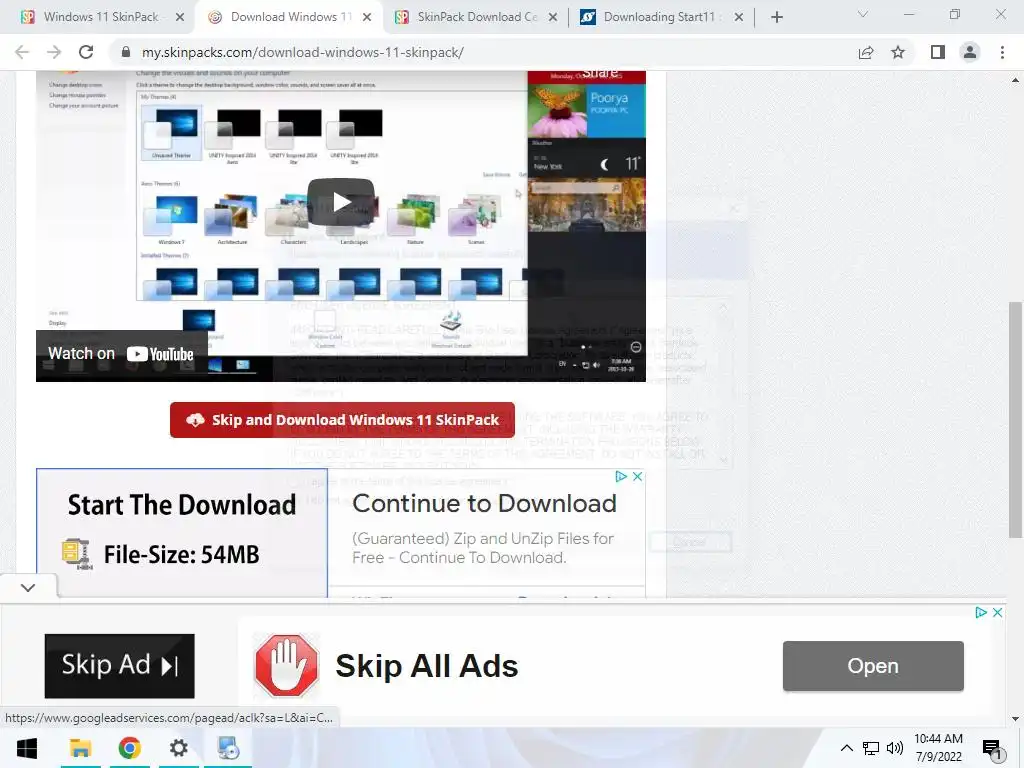Play the YouTube video
This screenshot has height=768, width=1024.
click(341, 201)
